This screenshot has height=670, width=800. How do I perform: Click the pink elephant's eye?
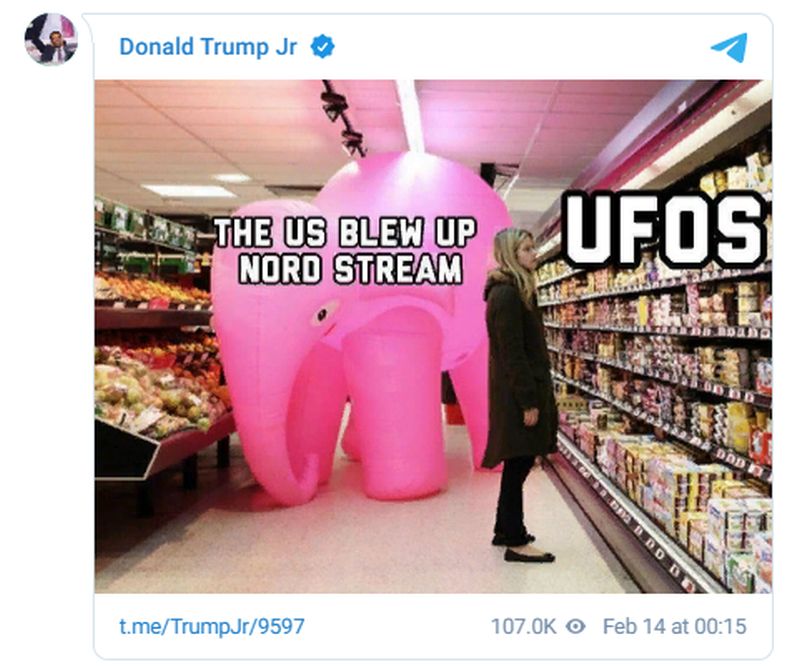[322, 315]
